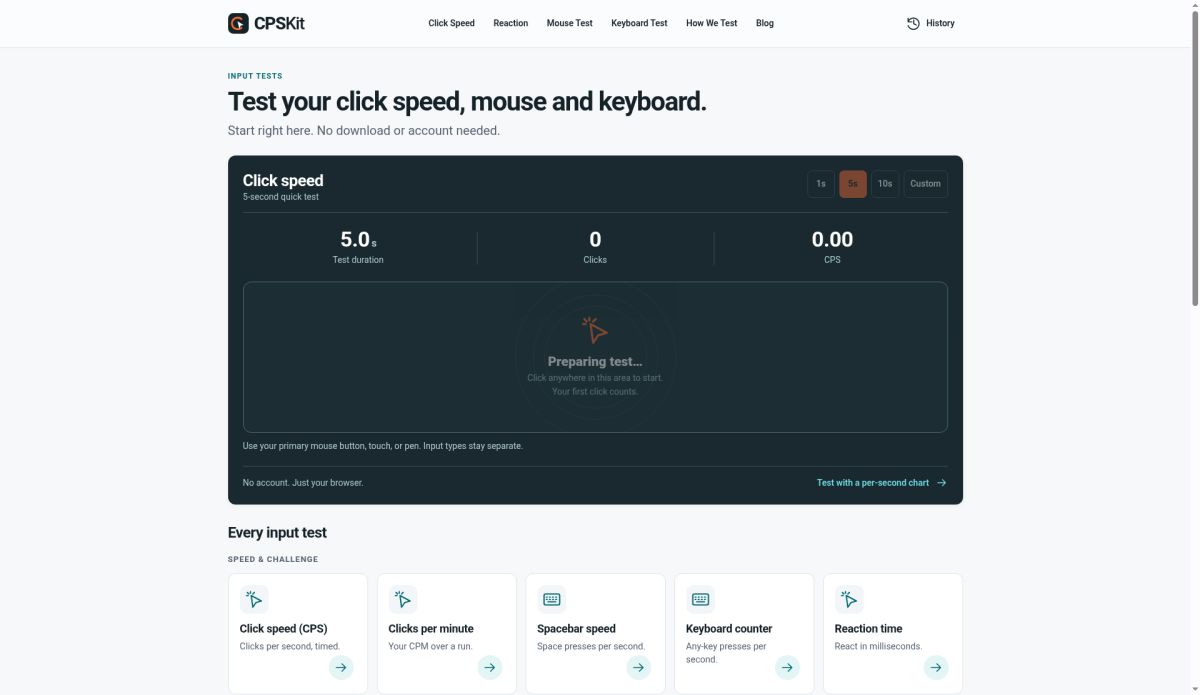Click the Click speed (CPS) card cursor icon
Image resolution: width=1200 pixels, height=695 pixels.
(x=254, y=599)
